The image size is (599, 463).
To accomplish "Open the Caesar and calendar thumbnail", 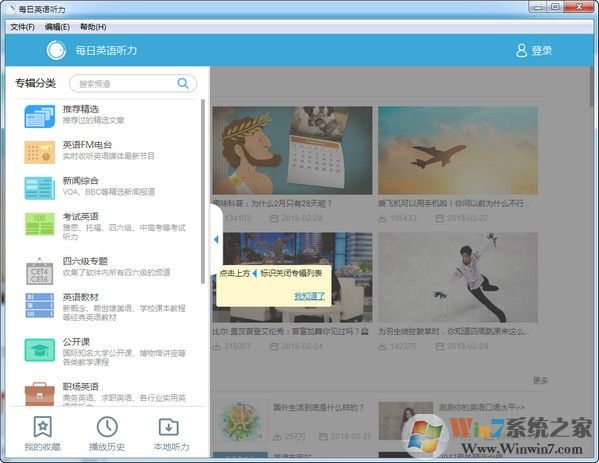I will pos(292,151).
